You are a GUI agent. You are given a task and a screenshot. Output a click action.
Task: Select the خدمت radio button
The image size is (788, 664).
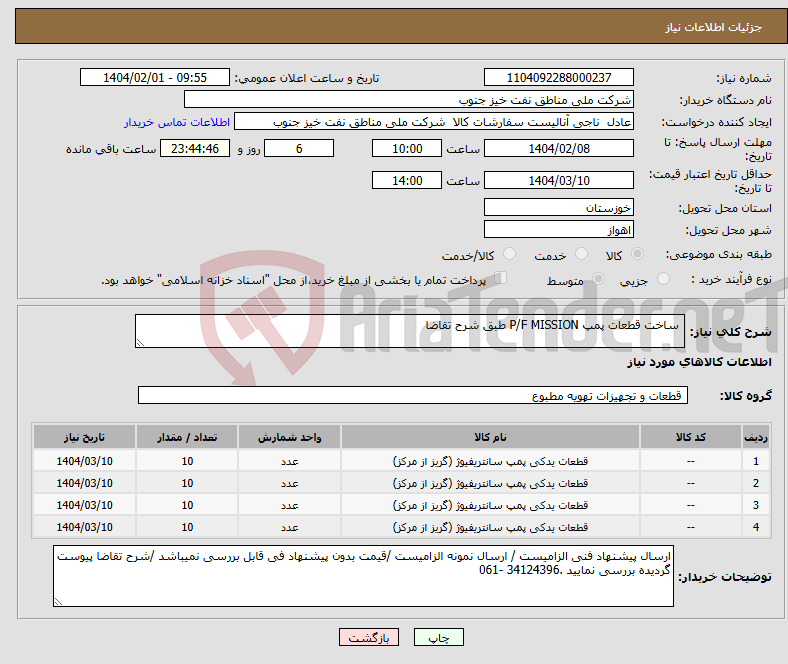[x=581, y=255]
